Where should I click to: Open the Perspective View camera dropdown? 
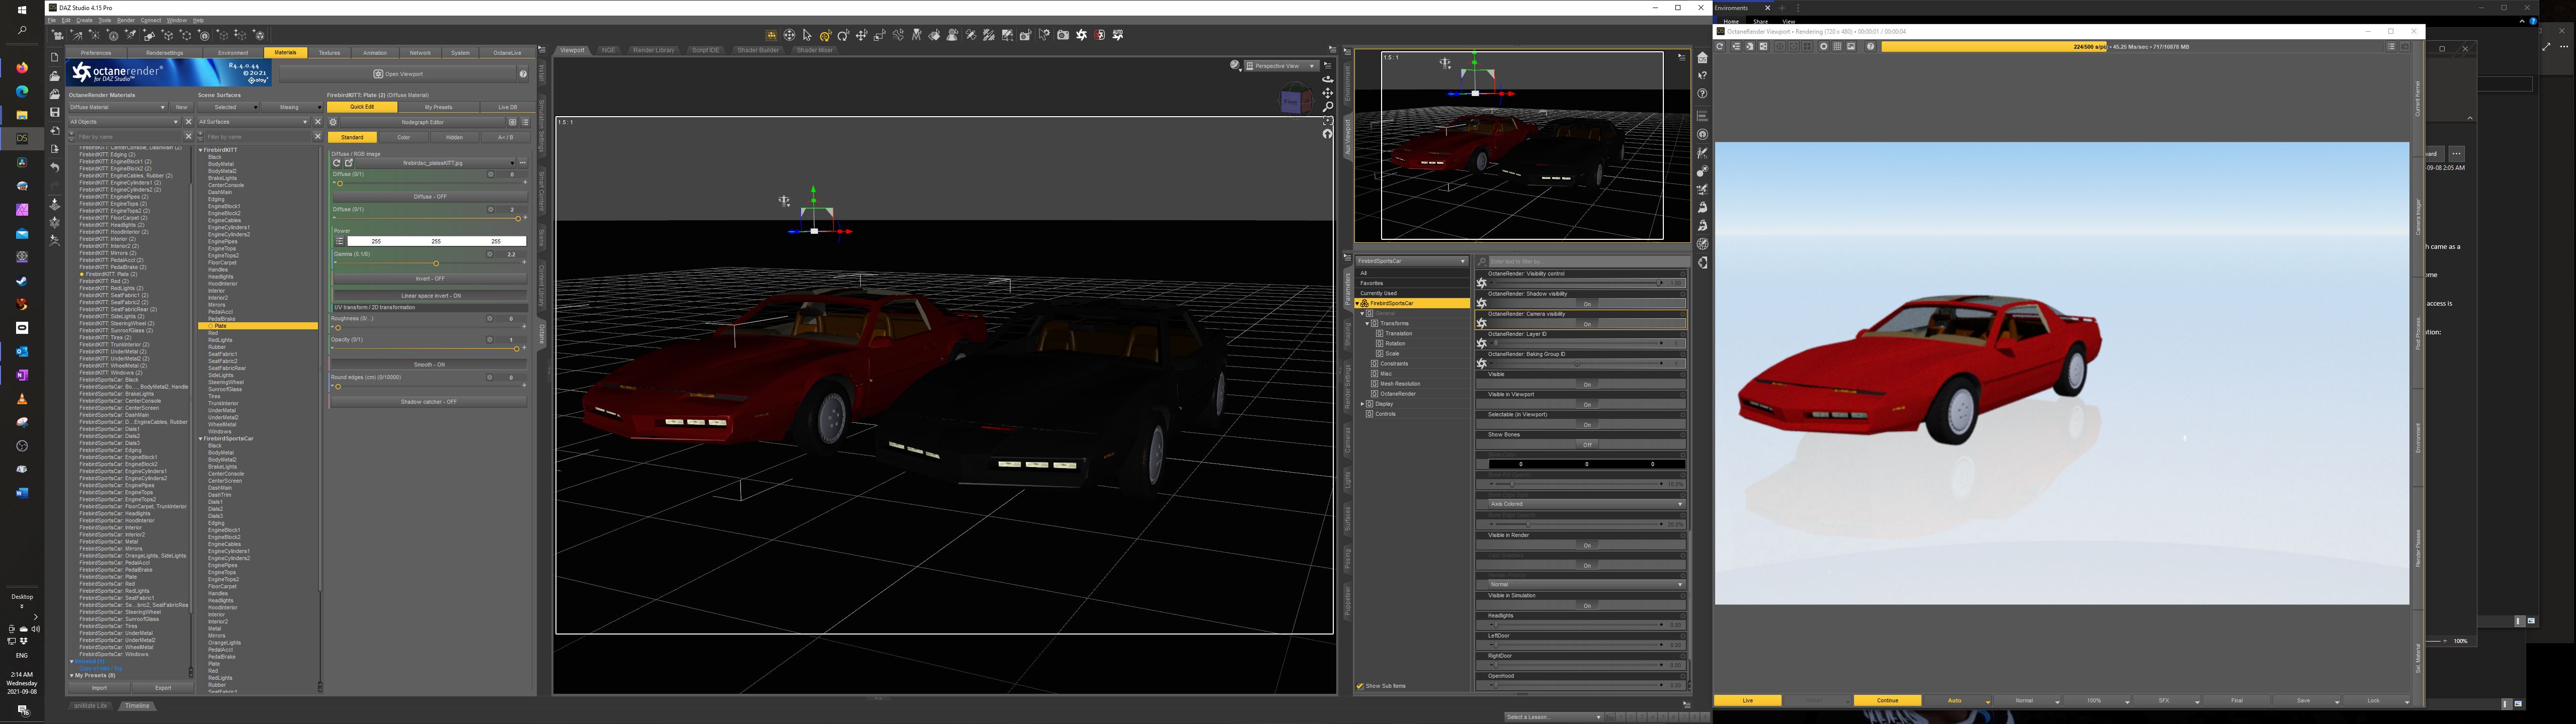tap(1281, 66)
